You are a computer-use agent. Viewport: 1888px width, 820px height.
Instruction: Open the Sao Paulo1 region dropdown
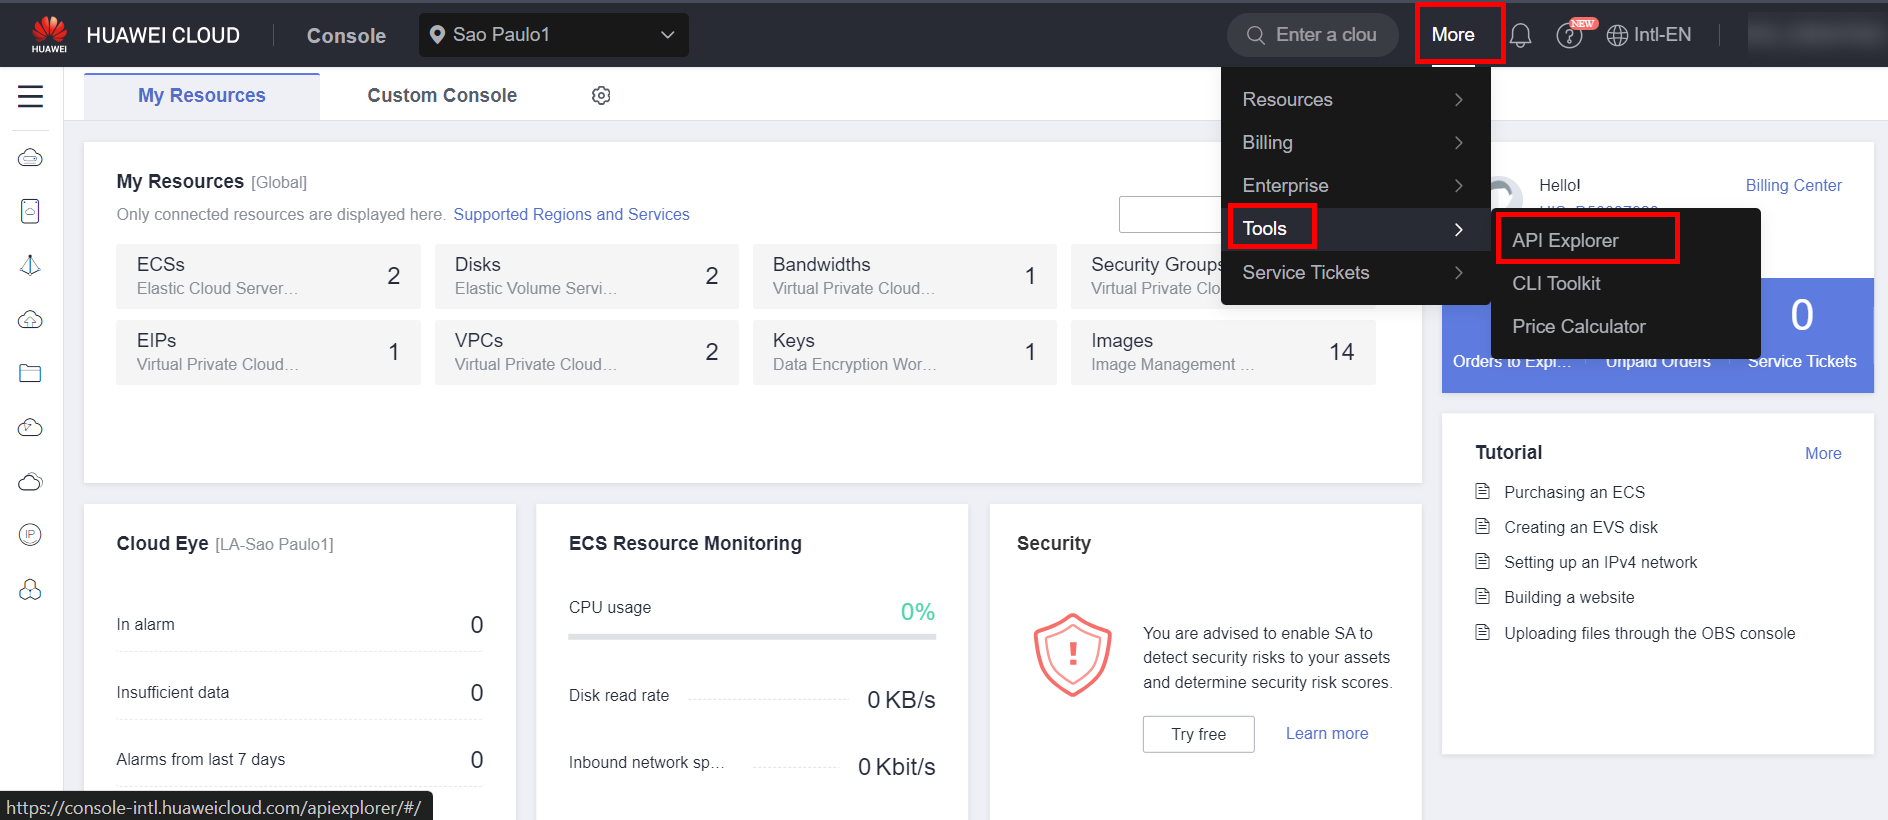point(553,35)
